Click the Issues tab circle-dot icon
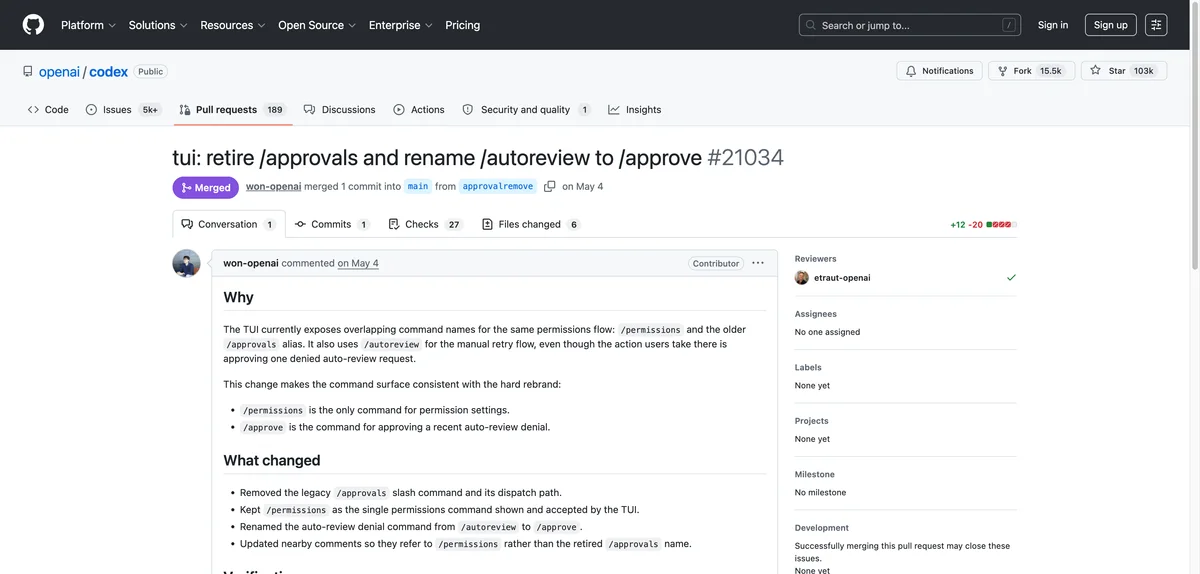Image resolution: width=1200 pixels, height=574 pixels. (x=92, y=110)
